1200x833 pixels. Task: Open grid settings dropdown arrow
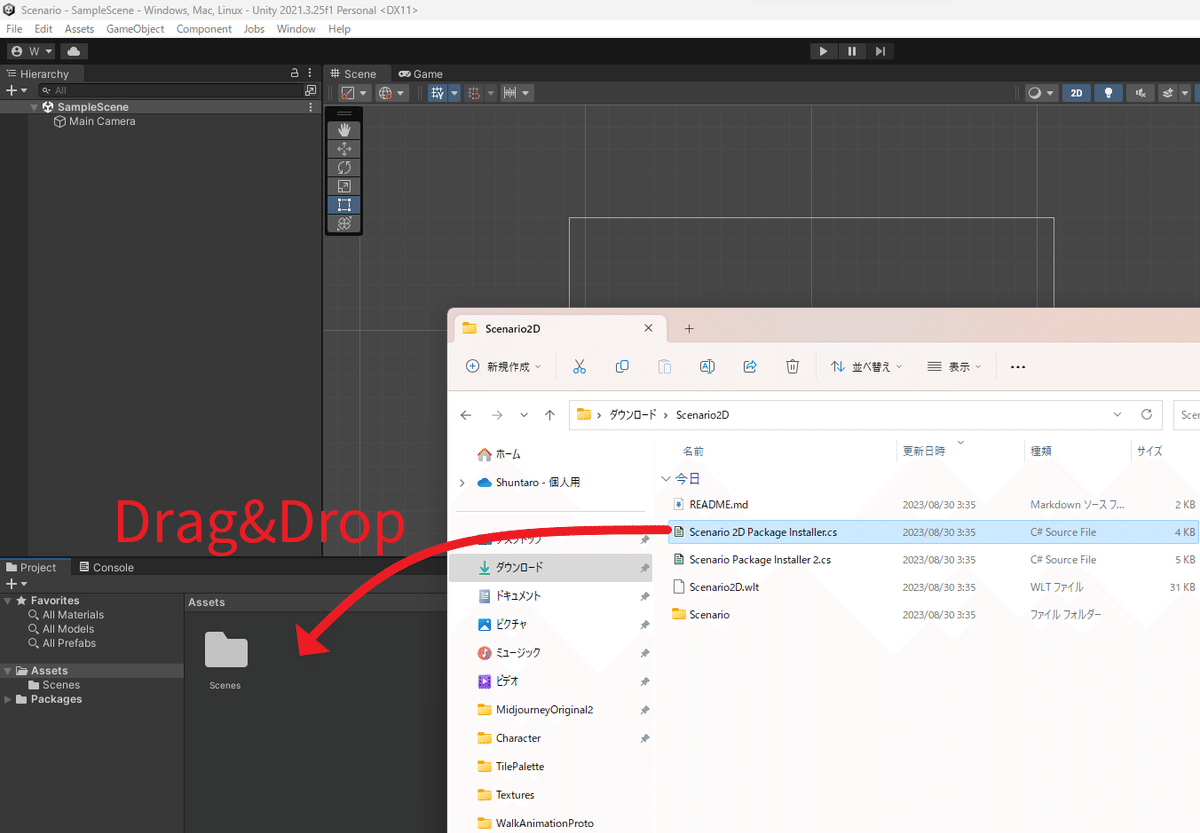pyautogui.click(x=454, y=93)
